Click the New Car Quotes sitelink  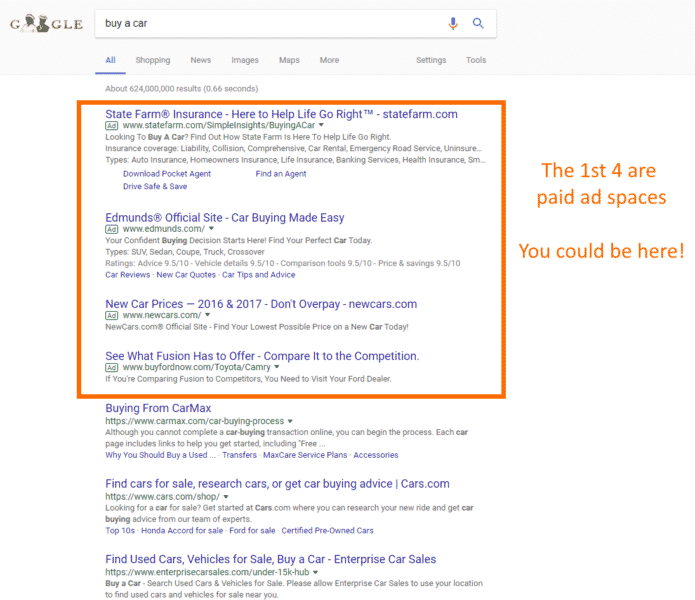click(186, 275)
